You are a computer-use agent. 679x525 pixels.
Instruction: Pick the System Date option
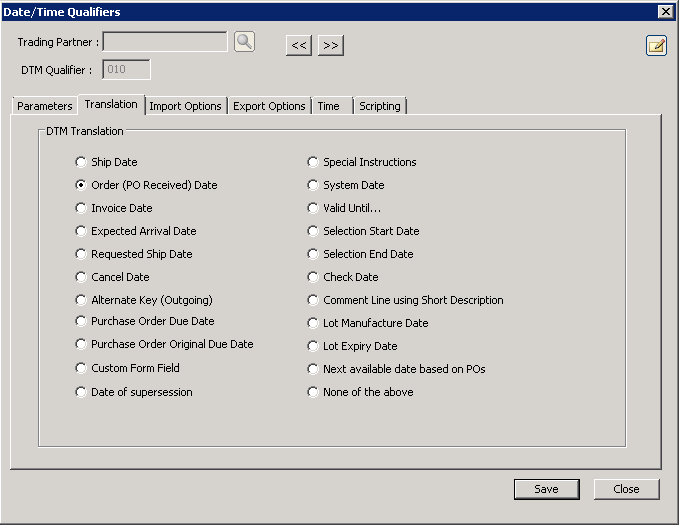(313, 185)
